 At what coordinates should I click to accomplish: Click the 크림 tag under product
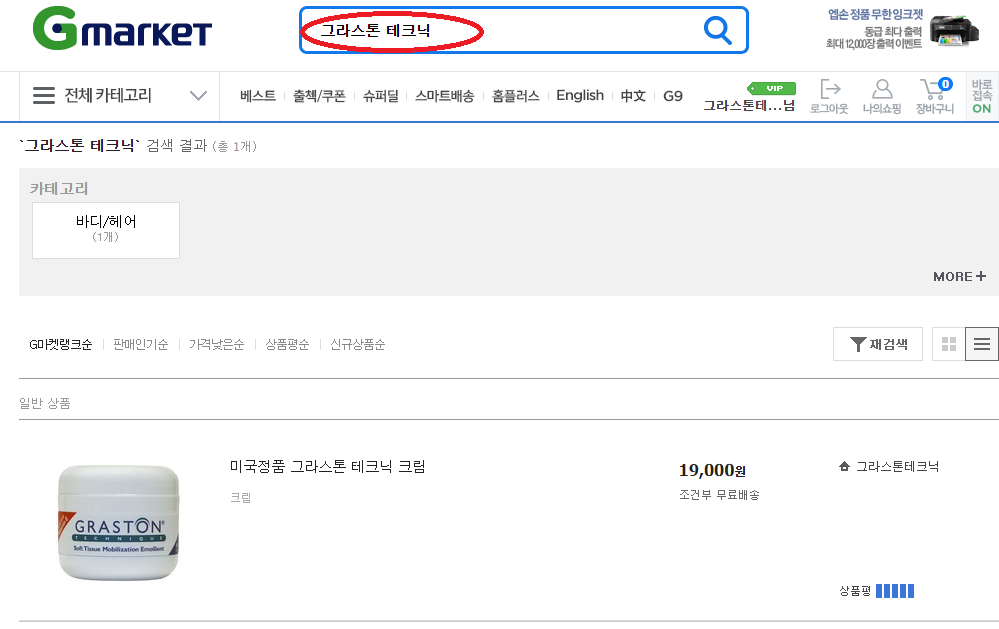tap(241, 498)
